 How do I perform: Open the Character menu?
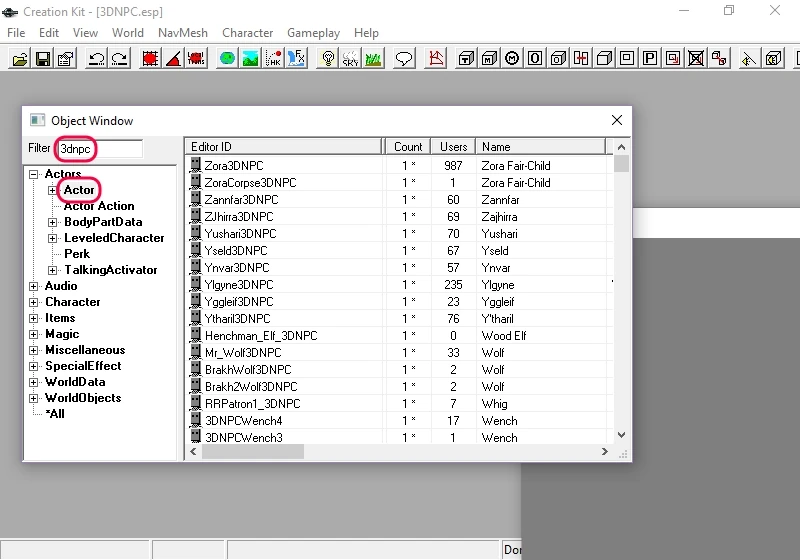click(247, 33)
